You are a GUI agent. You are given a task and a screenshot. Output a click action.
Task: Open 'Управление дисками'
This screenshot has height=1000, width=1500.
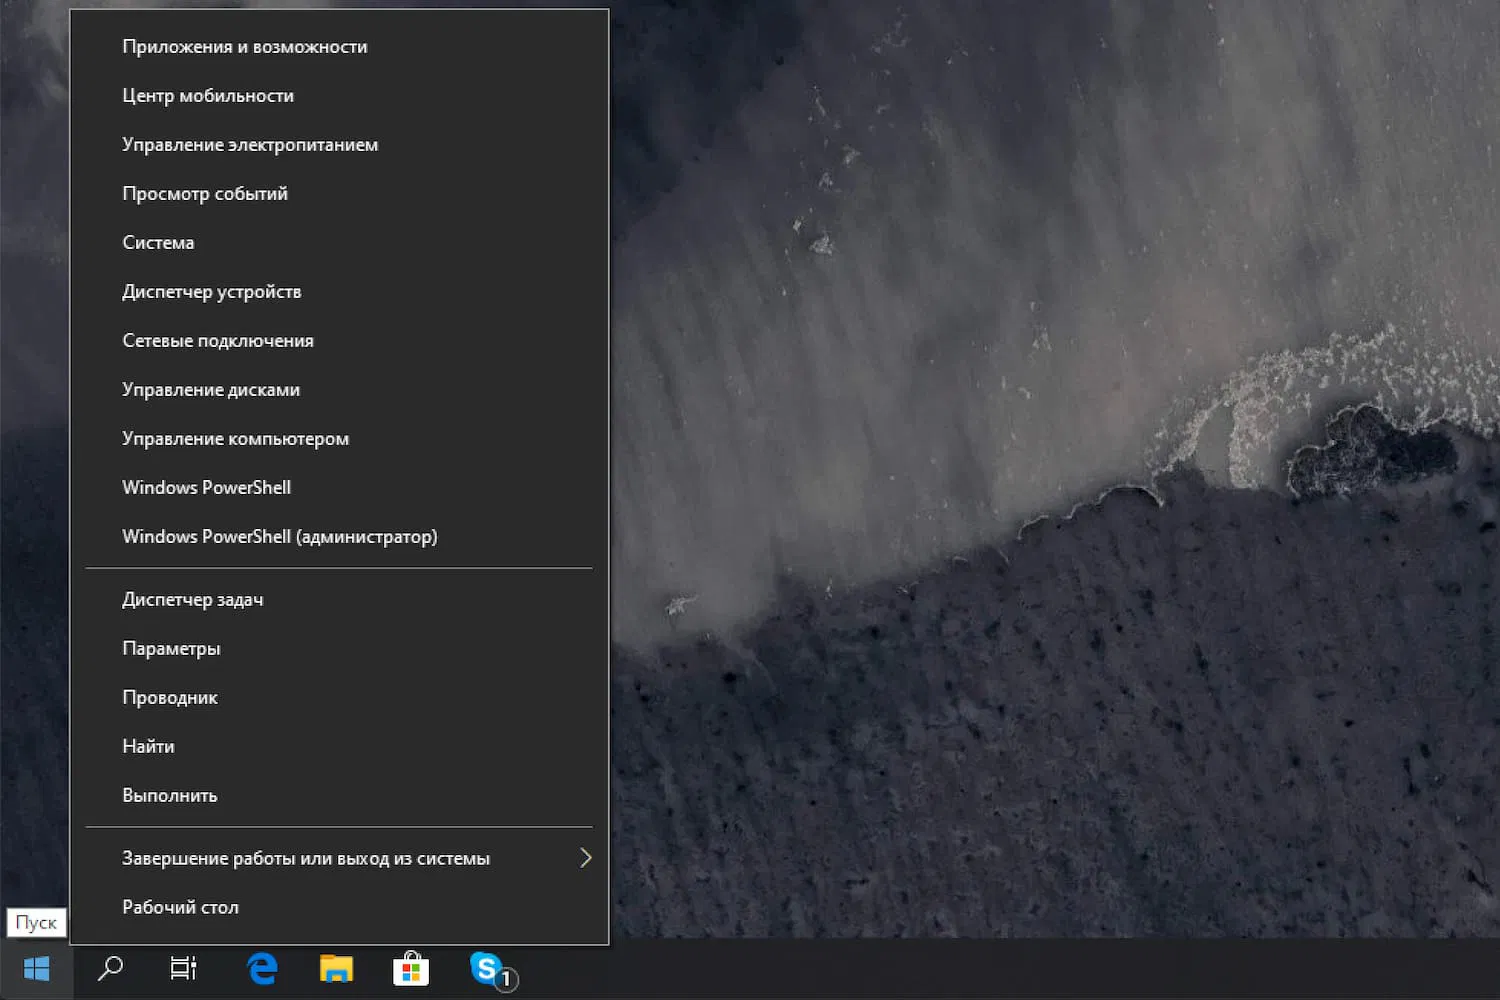[x=339, y=390]
